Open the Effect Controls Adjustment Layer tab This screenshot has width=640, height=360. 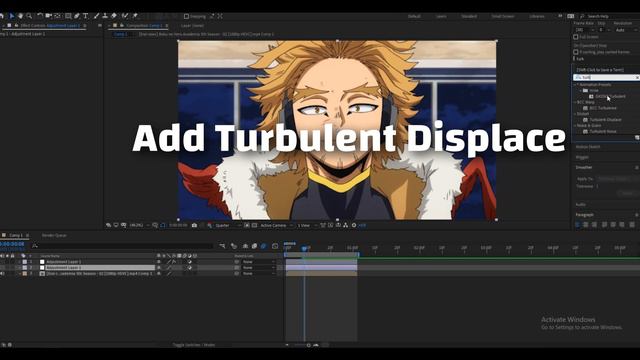[x=50, y=25]
